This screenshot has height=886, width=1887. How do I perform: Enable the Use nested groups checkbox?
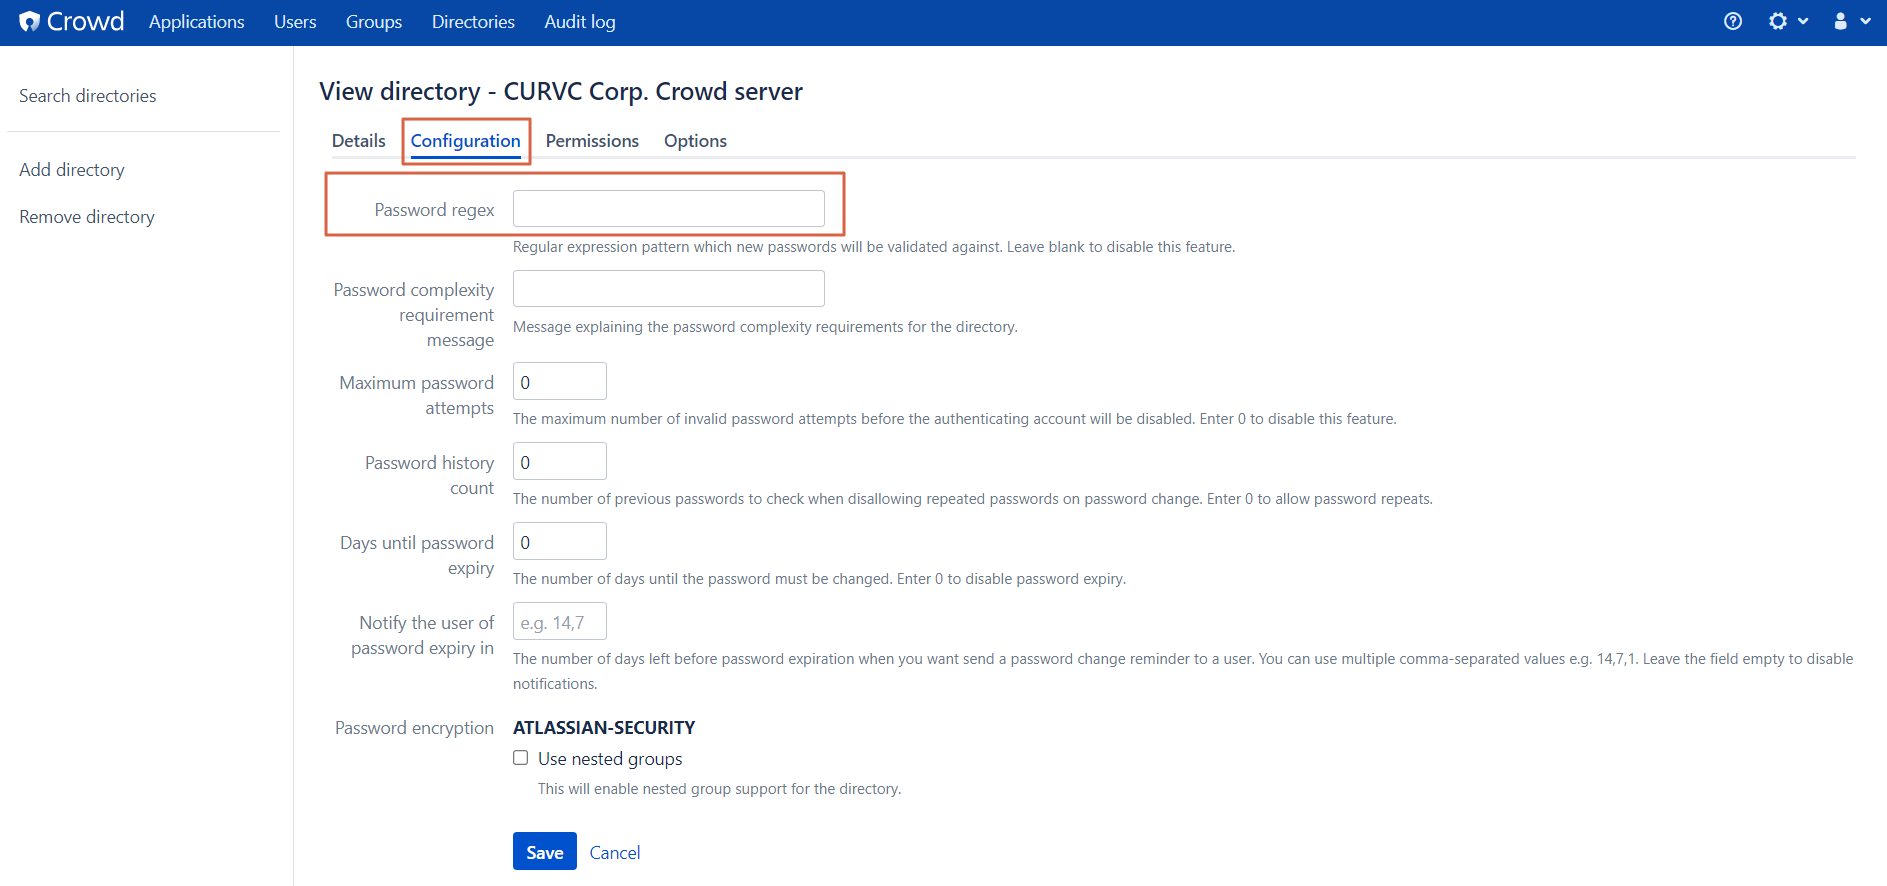click(521, 758)
